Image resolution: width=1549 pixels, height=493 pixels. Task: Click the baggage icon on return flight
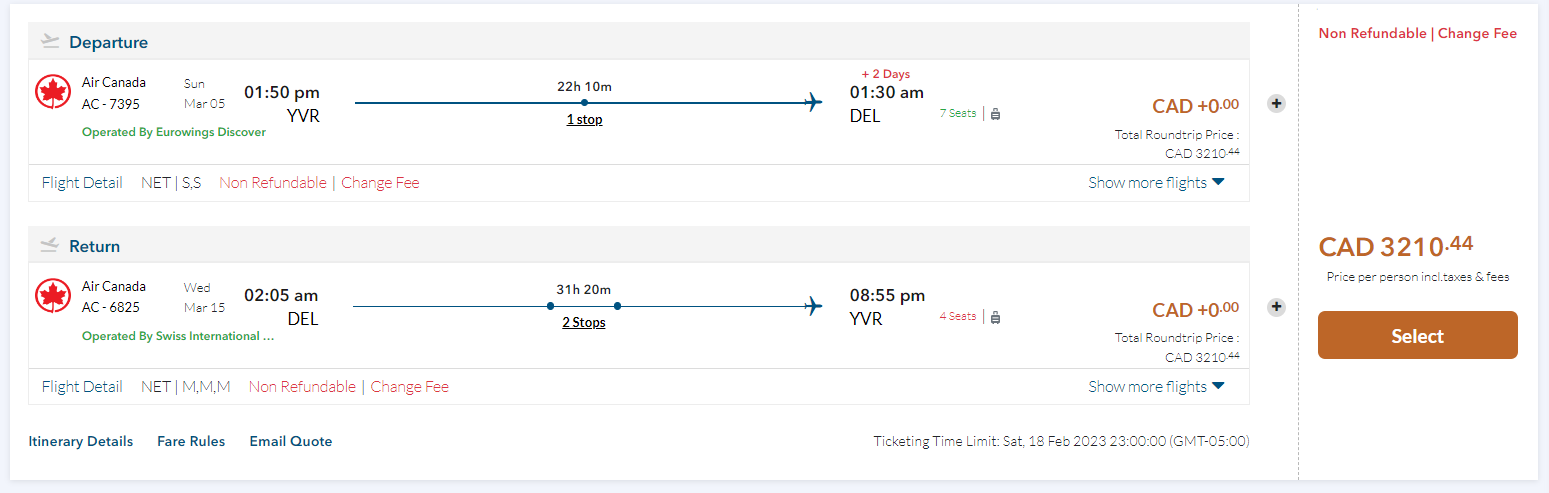995,317
